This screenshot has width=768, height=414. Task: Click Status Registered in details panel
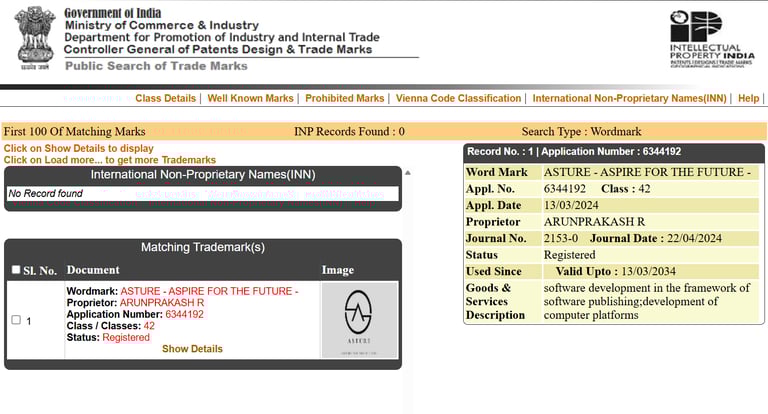pyautogui.click(x=570, y=255)
